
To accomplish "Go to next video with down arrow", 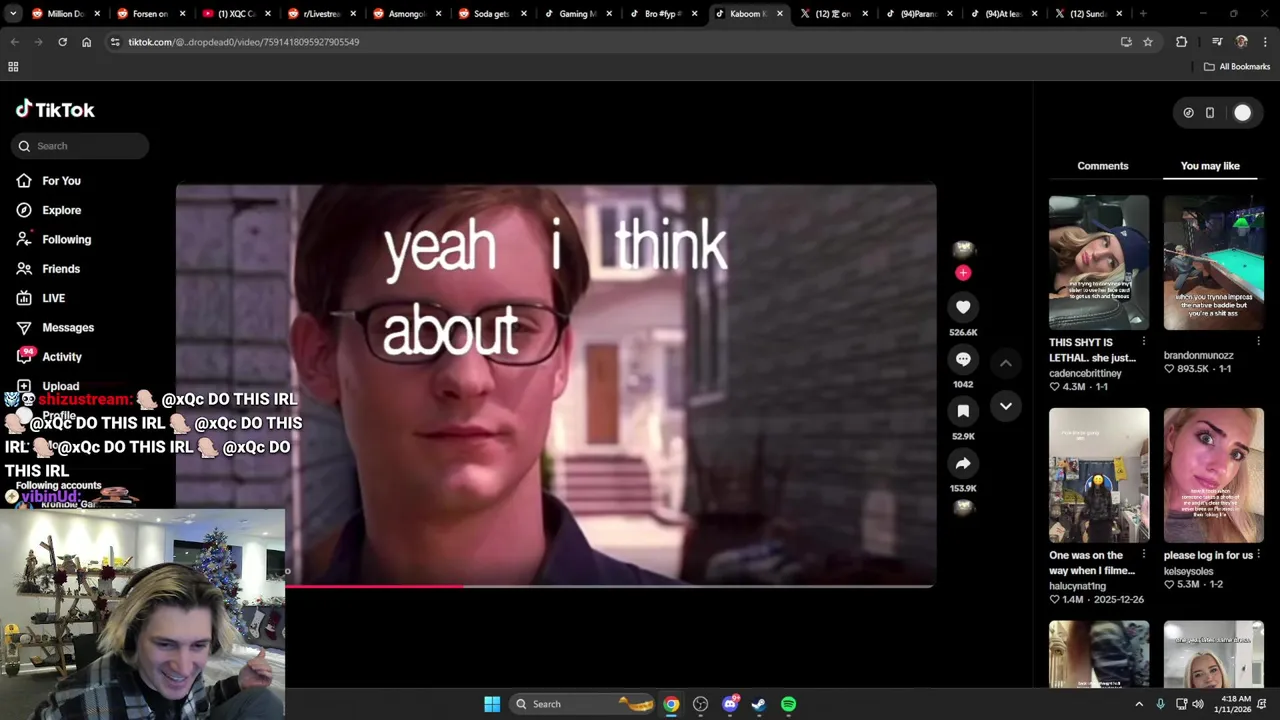I will [x=1006, y=406].
